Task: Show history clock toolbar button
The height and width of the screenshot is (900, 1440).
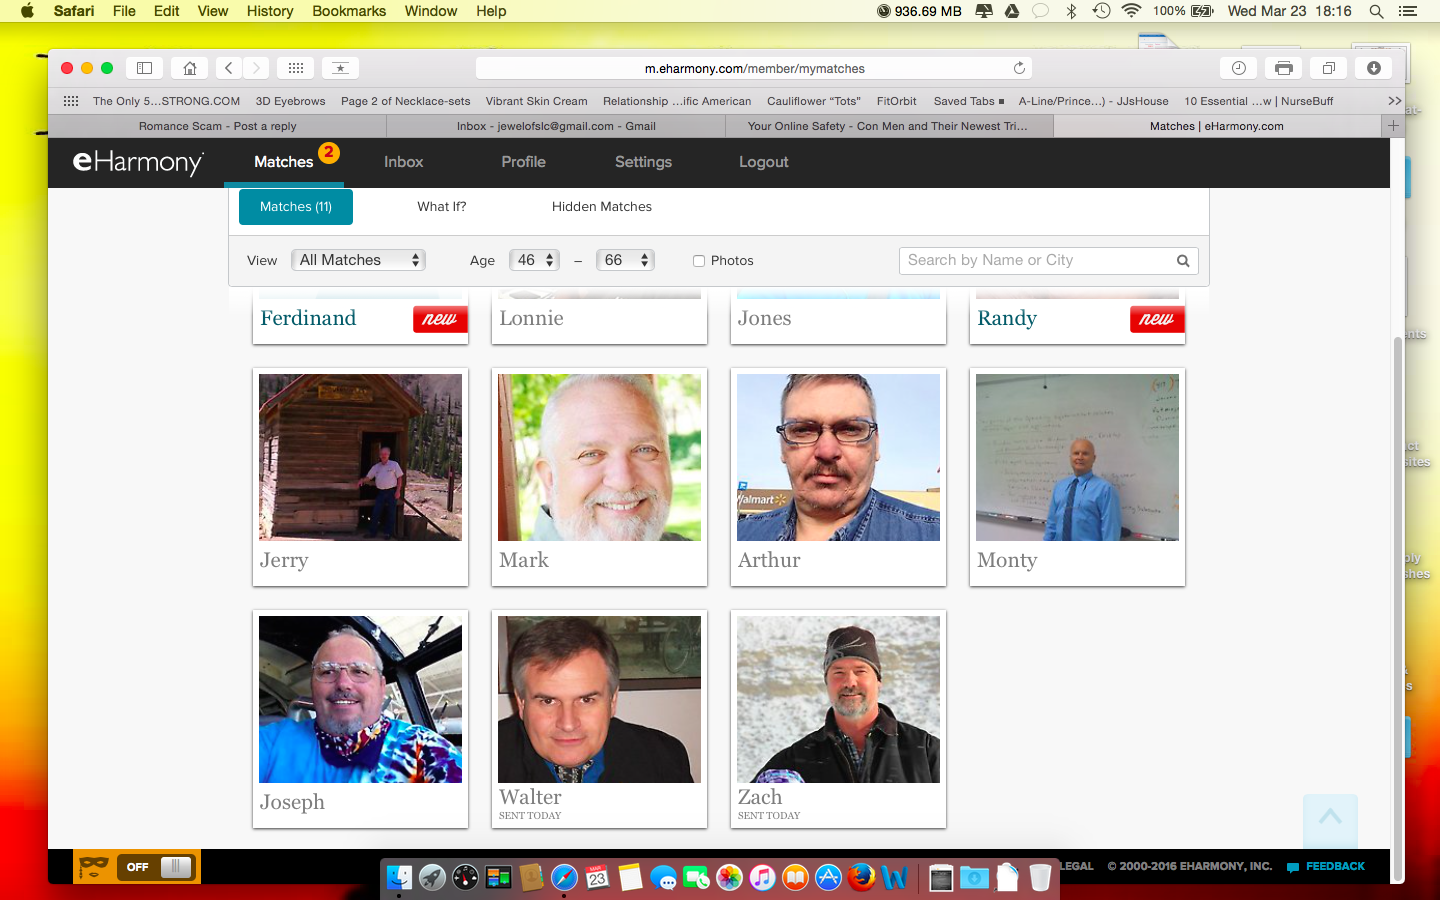Action: pyautogui.click(x=1238, y=68)
